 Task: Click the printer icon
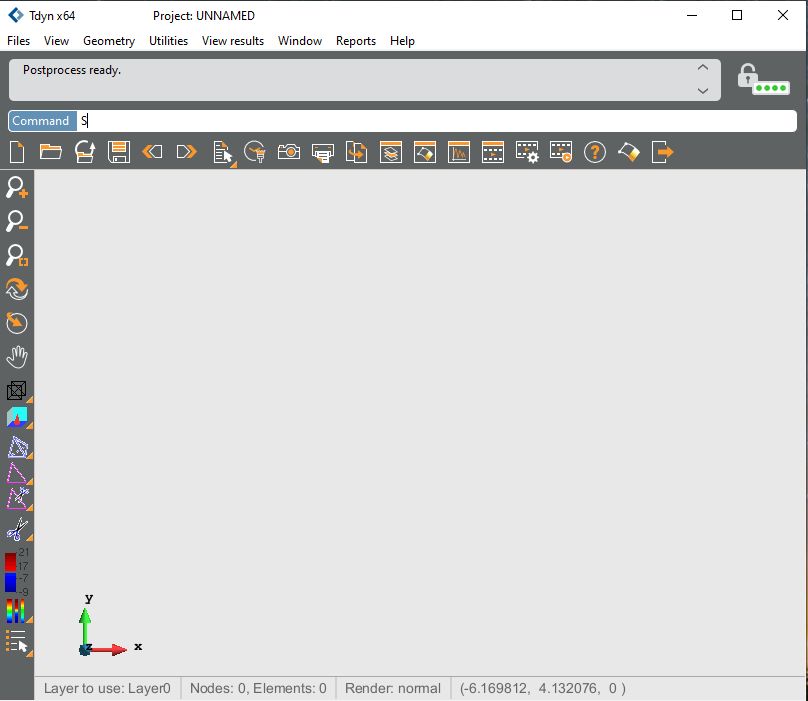tap(323, 153)
